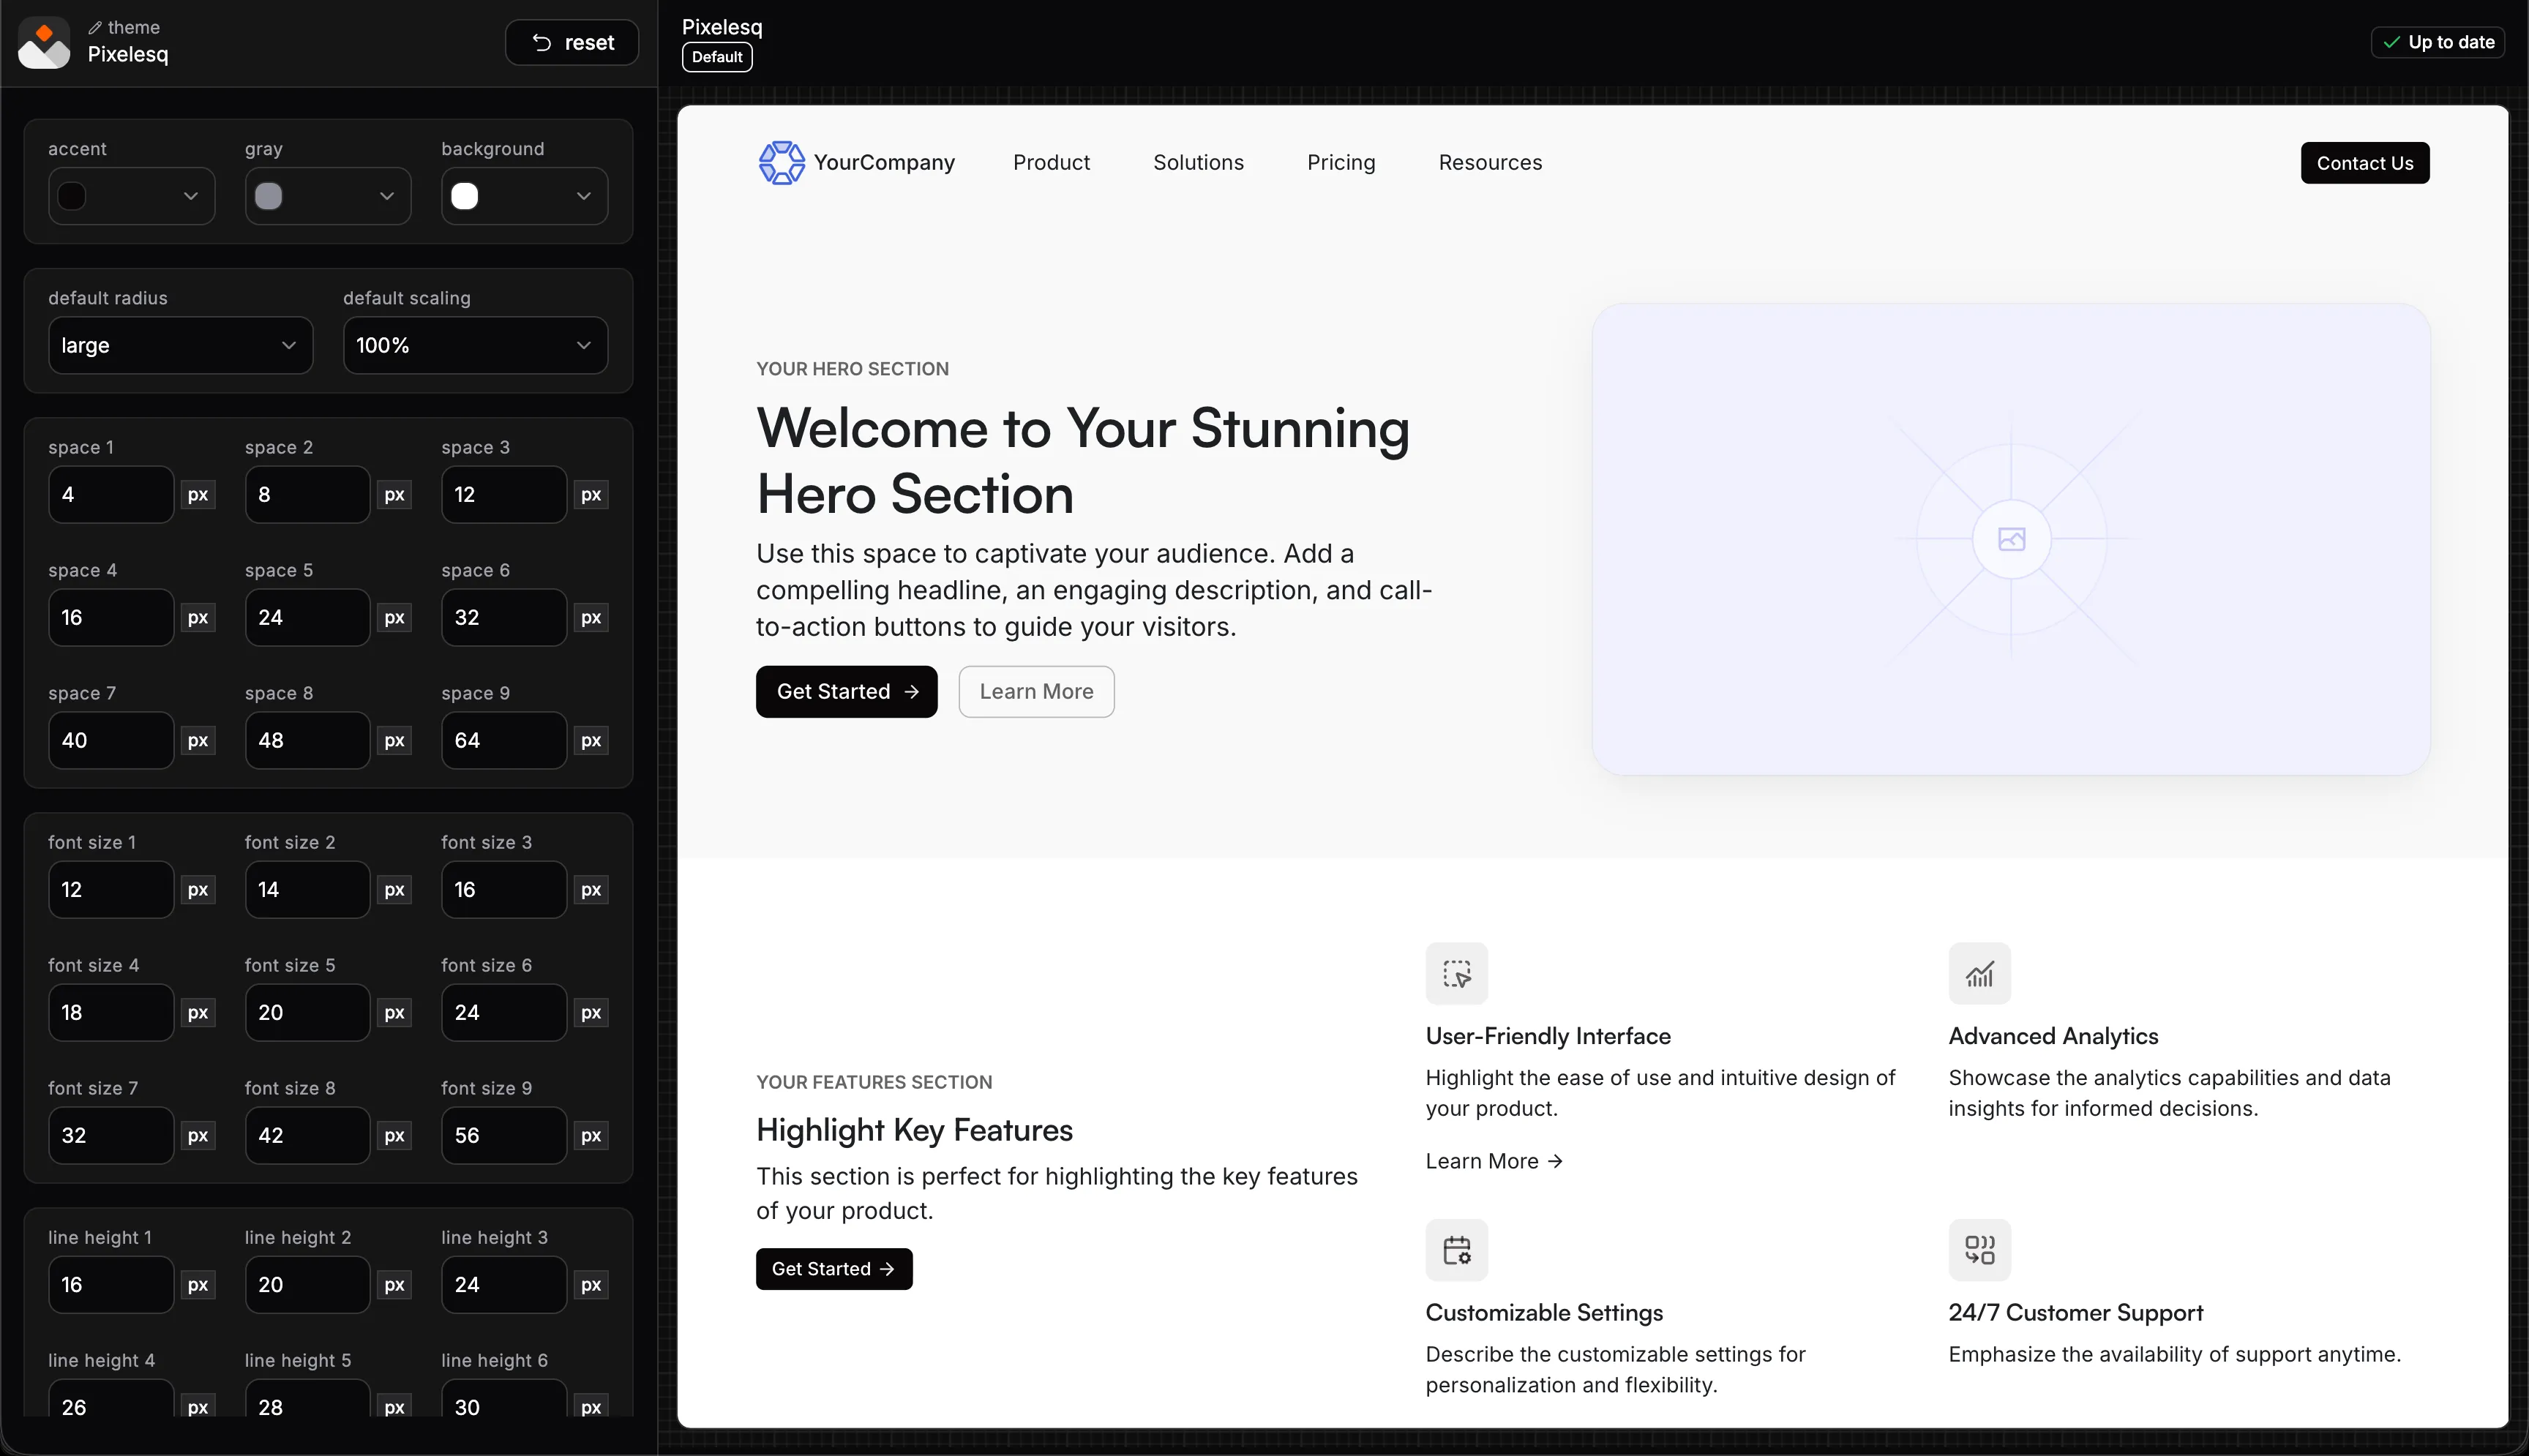The height and width of the screenshot is (1456, 2529).
Task: Click the User-Friendly Interface cursor icon
Action: (1456, 973)
